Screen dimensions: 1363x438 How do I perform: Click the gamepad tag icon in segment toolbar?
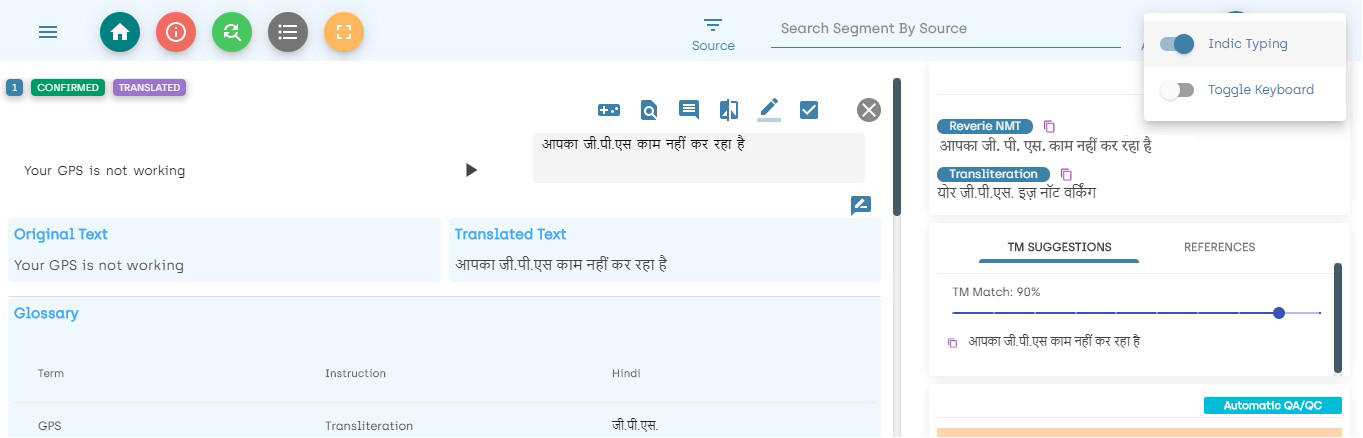tap(609, 110)
